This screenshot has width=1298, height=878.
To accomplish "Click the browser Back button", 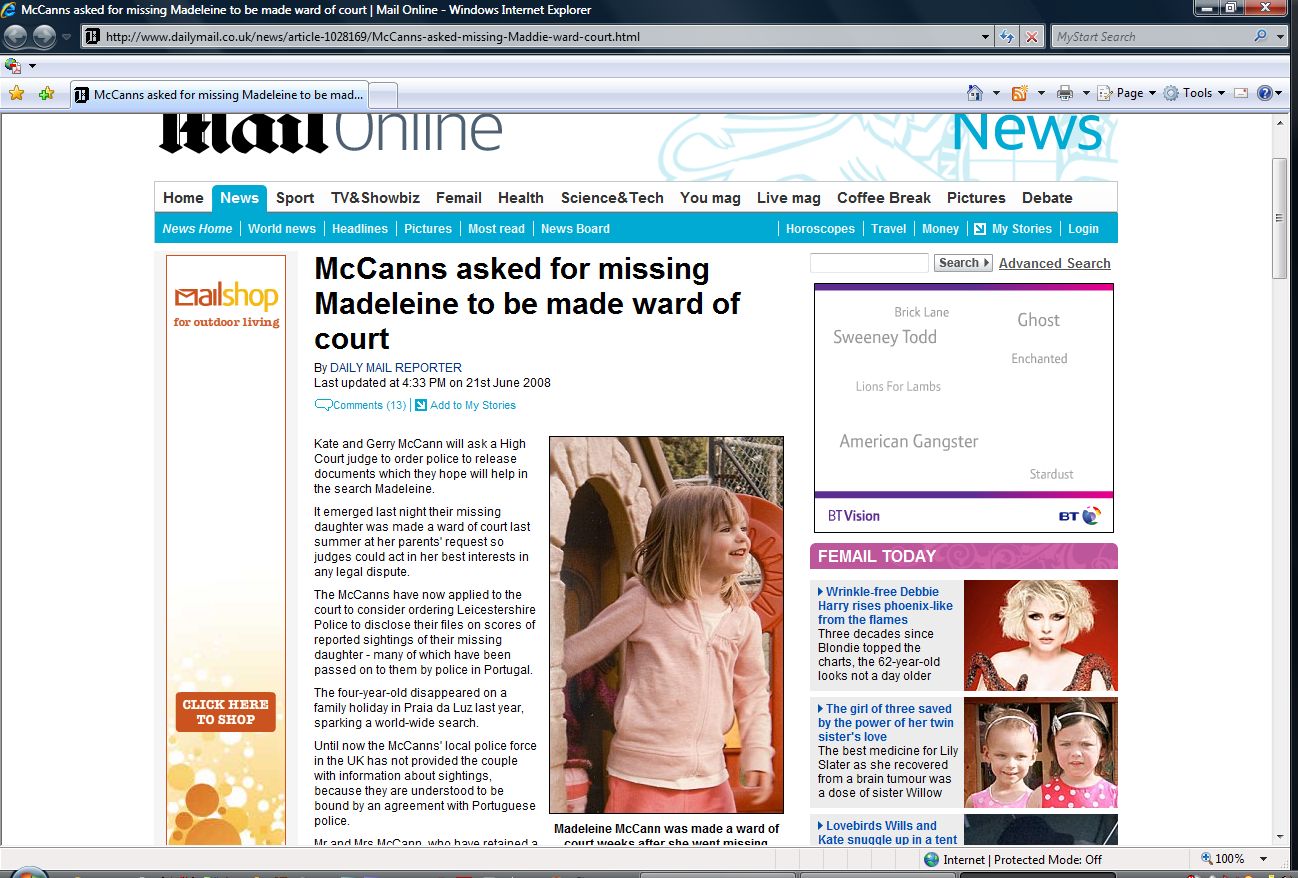I will tap(16, 37).
